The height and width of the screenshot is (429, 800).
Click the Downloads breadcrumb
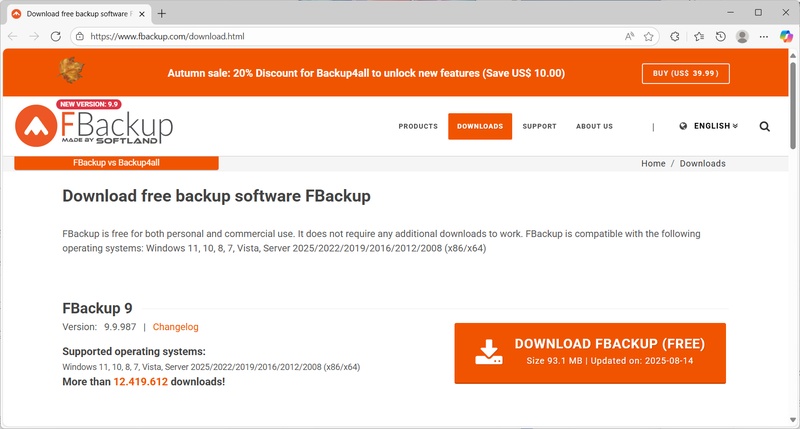click(x=703, y=163)
